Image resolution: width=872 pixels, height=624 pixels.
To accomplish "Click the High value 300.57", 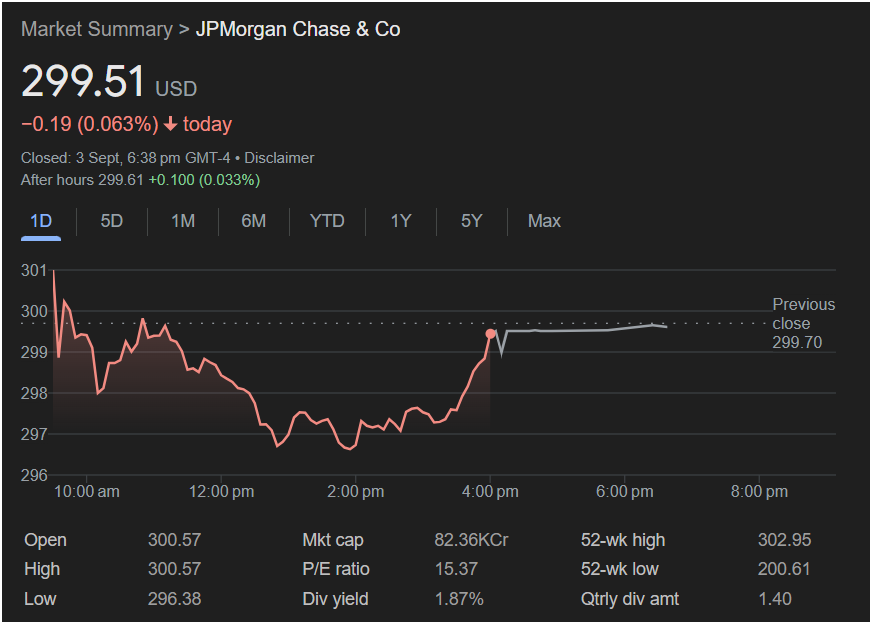I will pos(174,569).
